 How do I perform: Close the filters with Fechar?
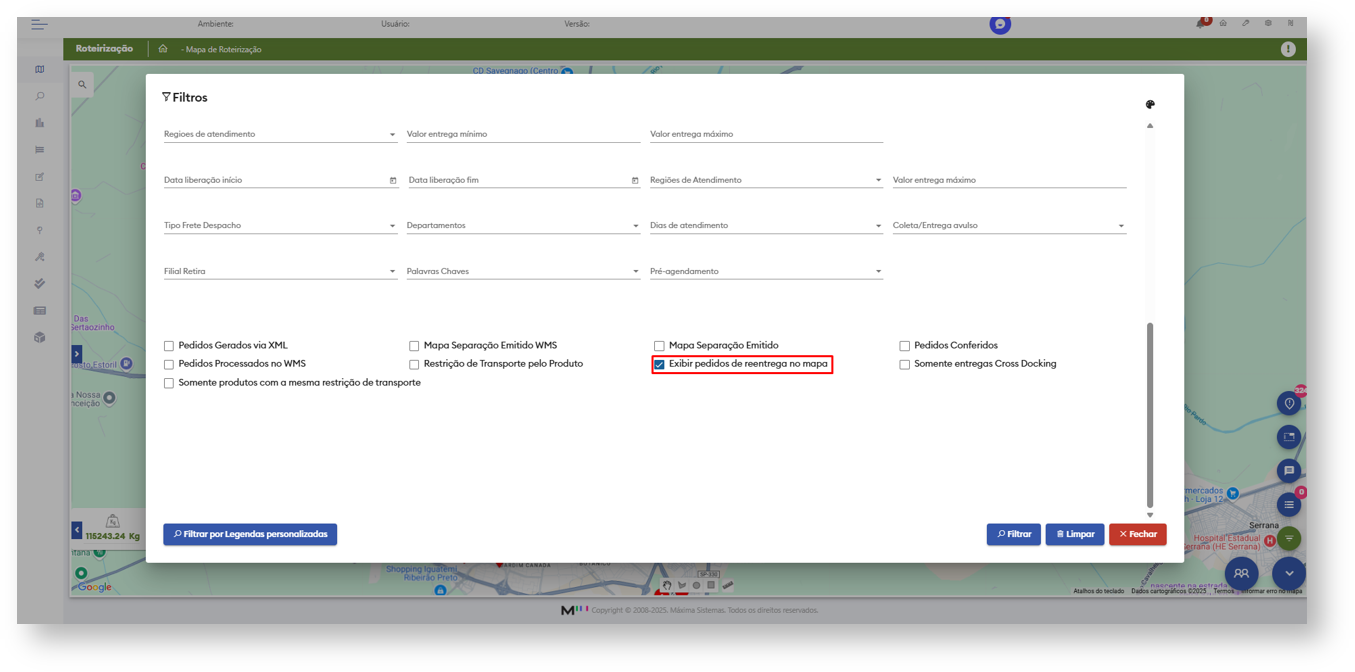[x=1138, y=534]
